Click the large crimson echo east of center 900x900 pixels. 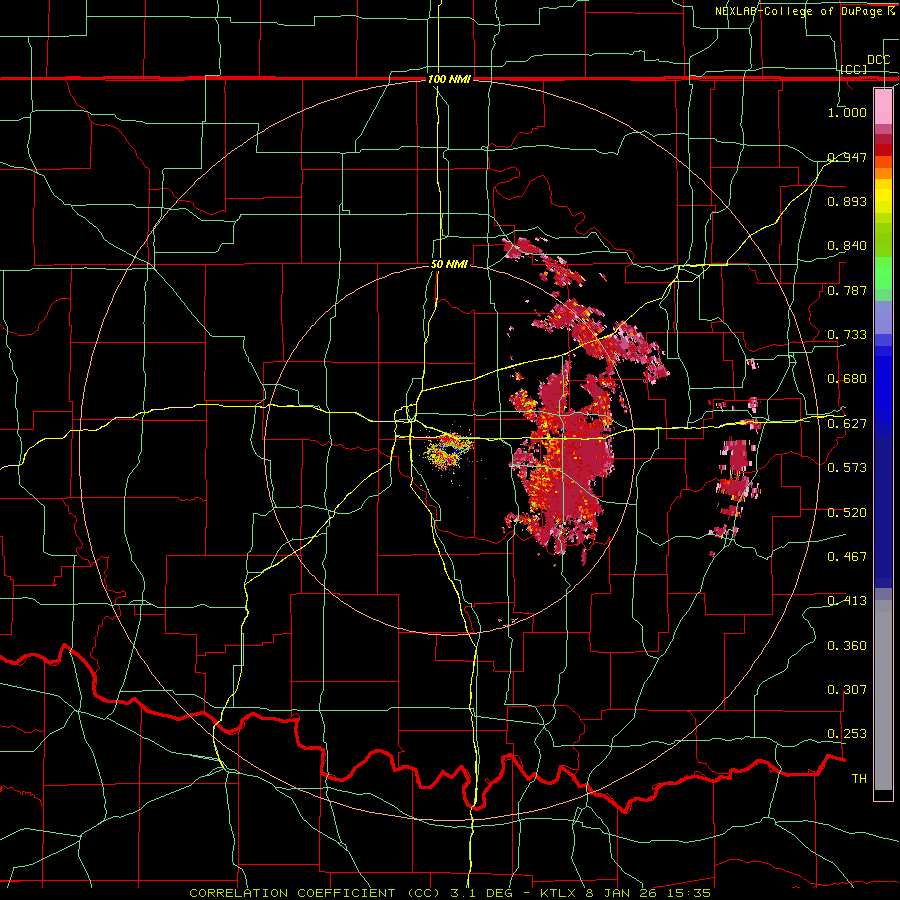coord(565,459)
